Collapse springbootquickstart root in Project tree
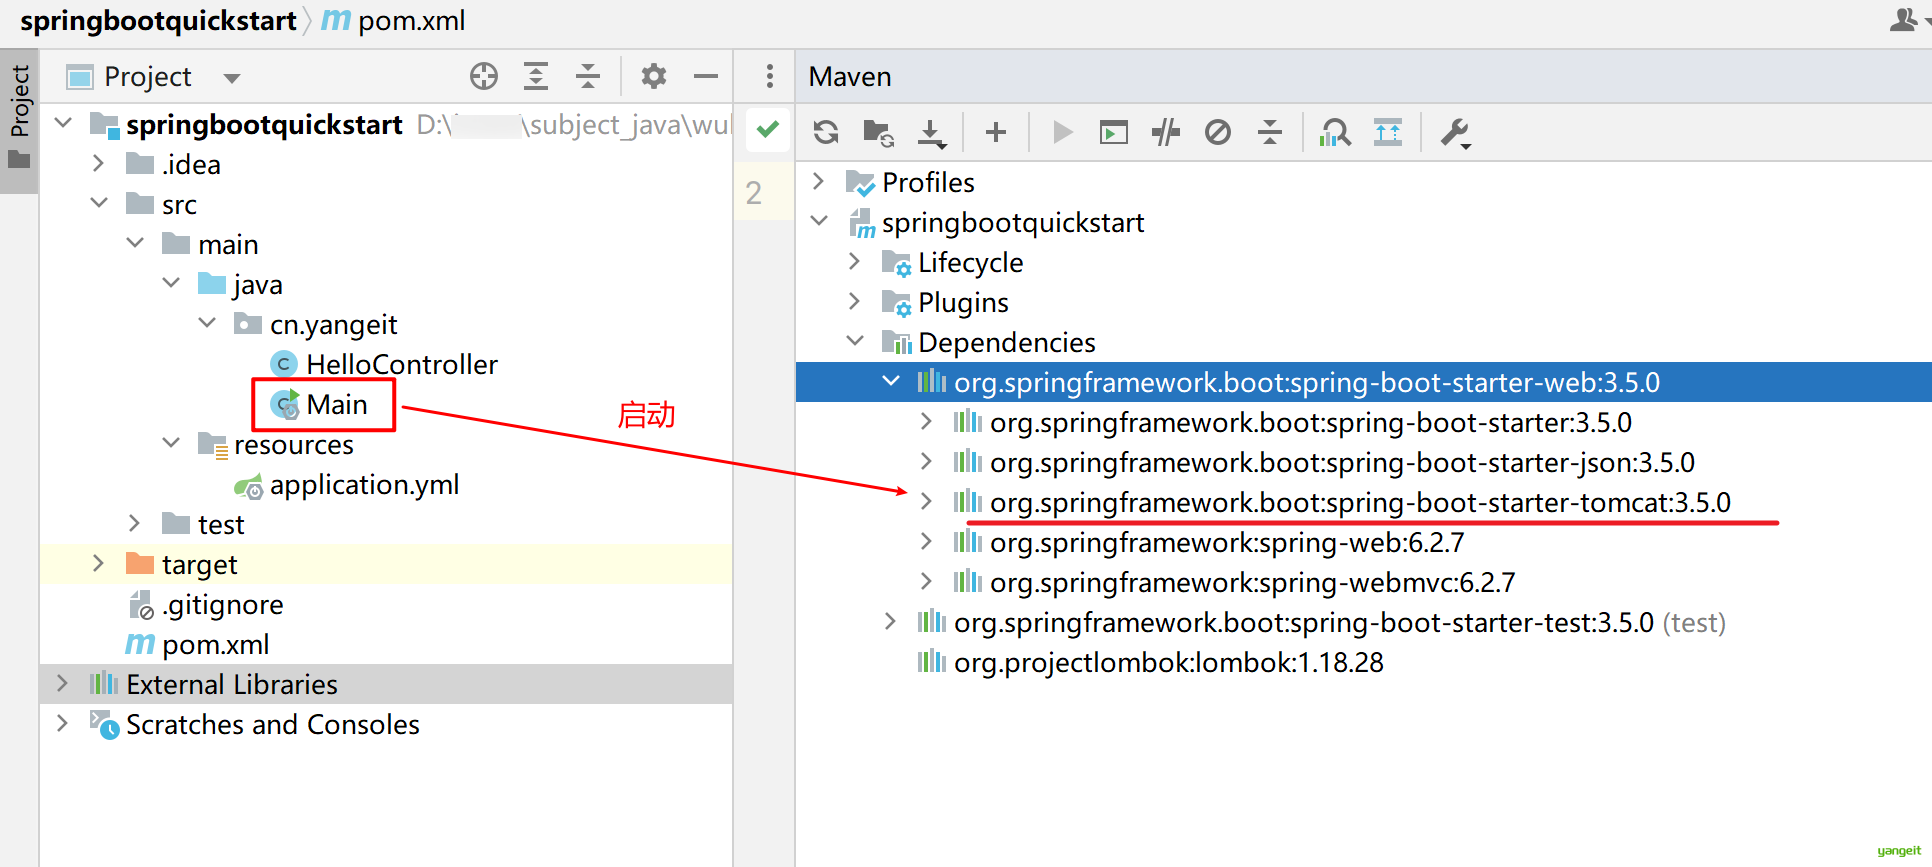Viewport: 1932px width, 867px height. [64, 123]
